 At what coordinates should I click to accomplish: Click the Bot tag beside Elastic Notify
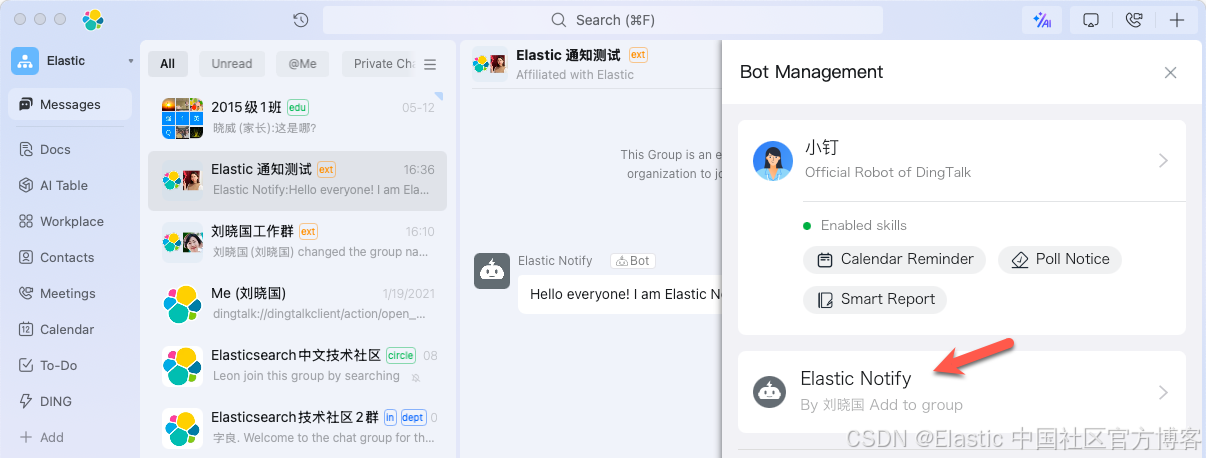click(633, 261)
